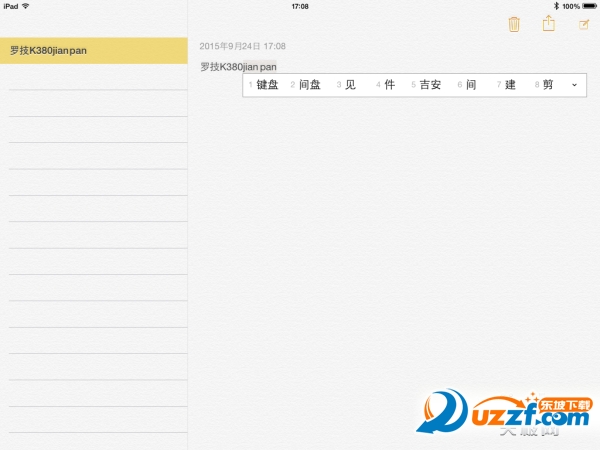Viewport: 600px width, 450px height.
Task: Tap the Wi-Fi status icon
Action: coord(26,6)
